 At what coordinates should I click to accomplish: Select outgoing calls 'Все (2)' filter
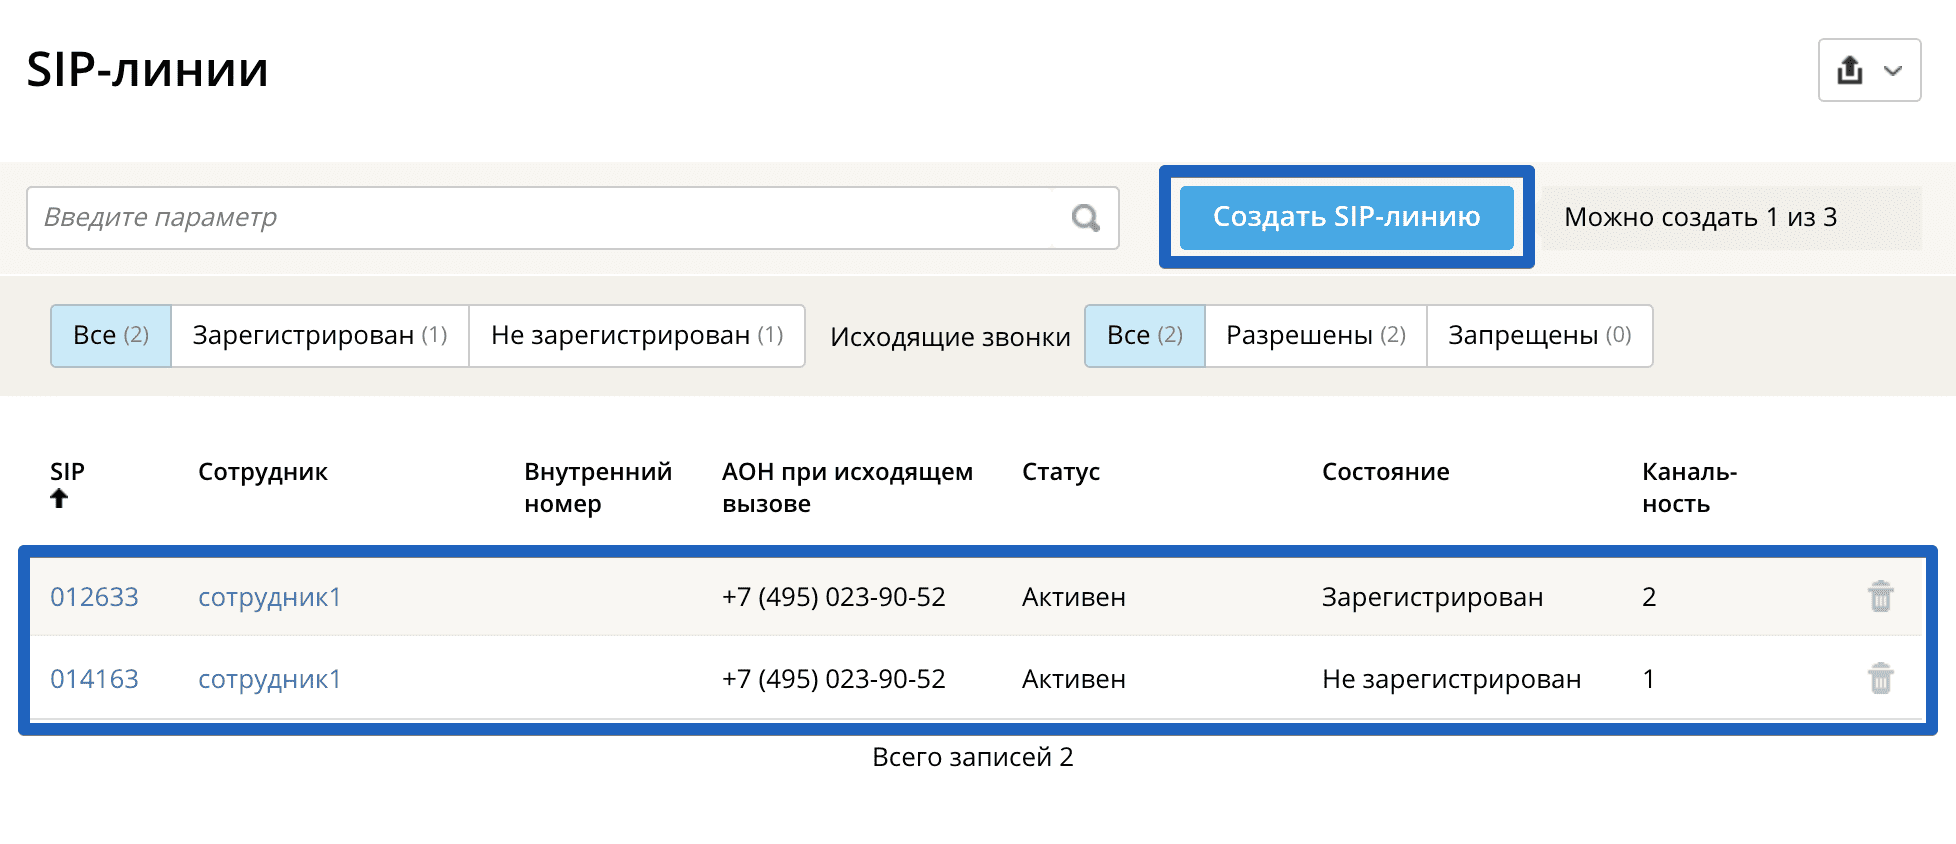1145,336
